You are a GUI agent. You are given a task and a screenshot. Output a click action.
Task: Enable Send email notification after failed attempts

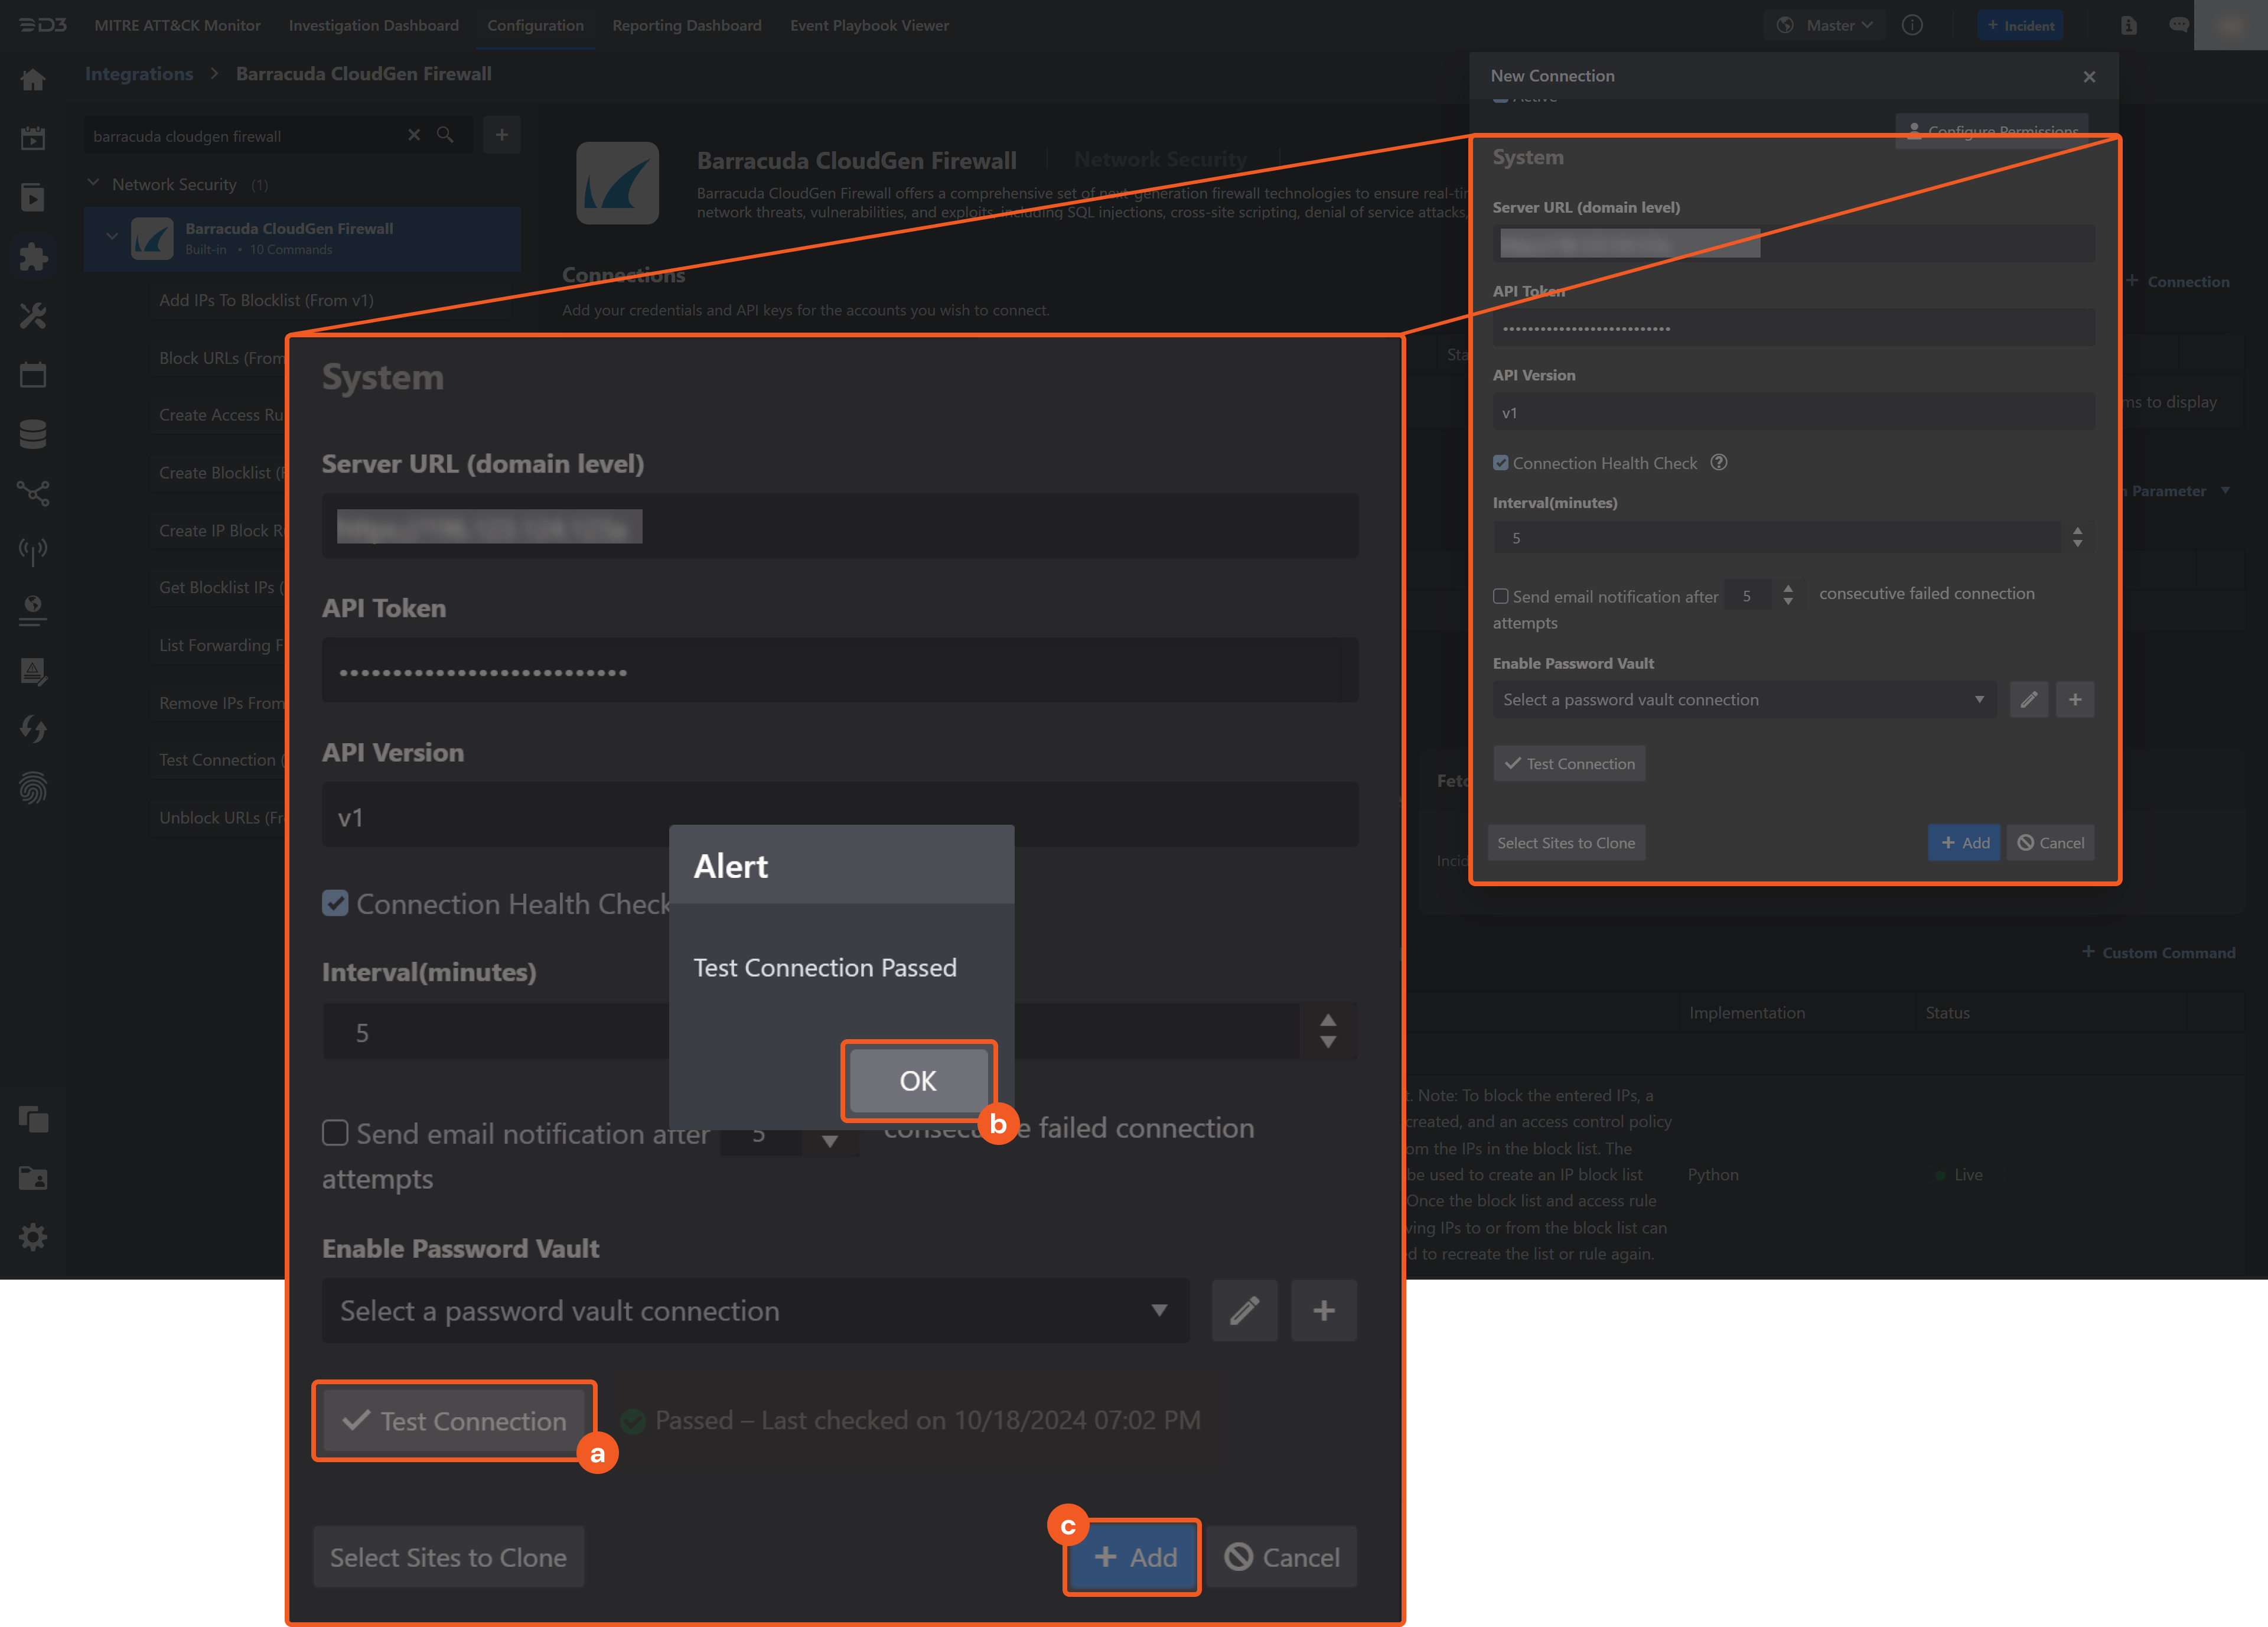click(x=336, y=1133)
